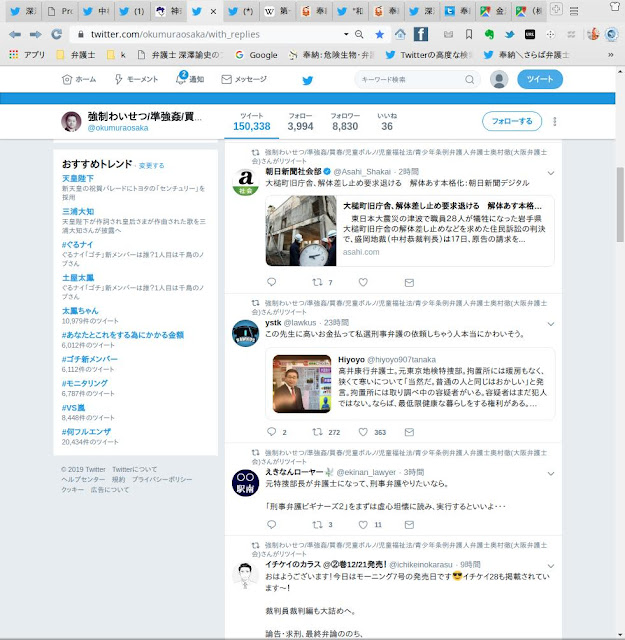Open trend 土屋太鳳

coord(78,278)
